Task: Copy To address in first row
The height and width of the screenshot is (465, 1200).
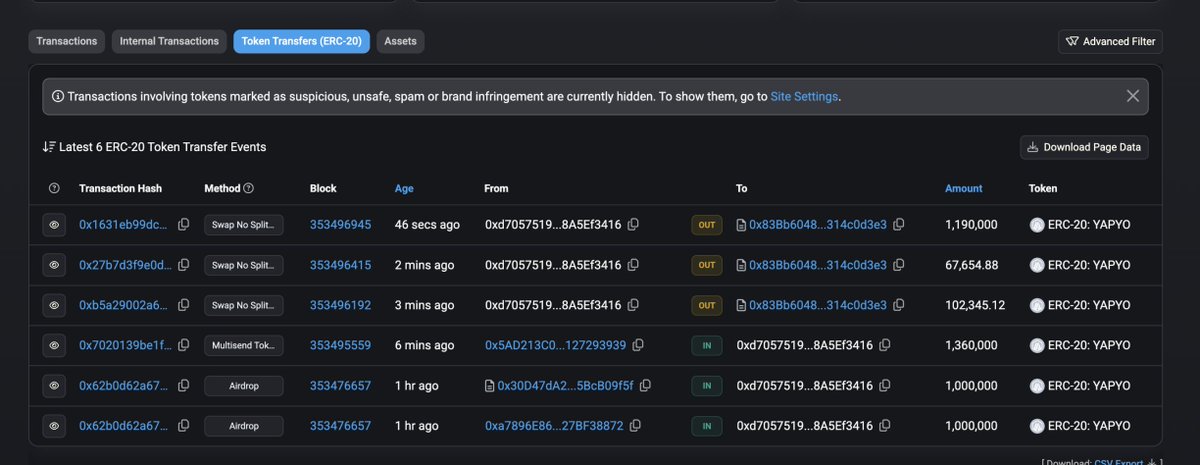Action: (x=899, y=225)
